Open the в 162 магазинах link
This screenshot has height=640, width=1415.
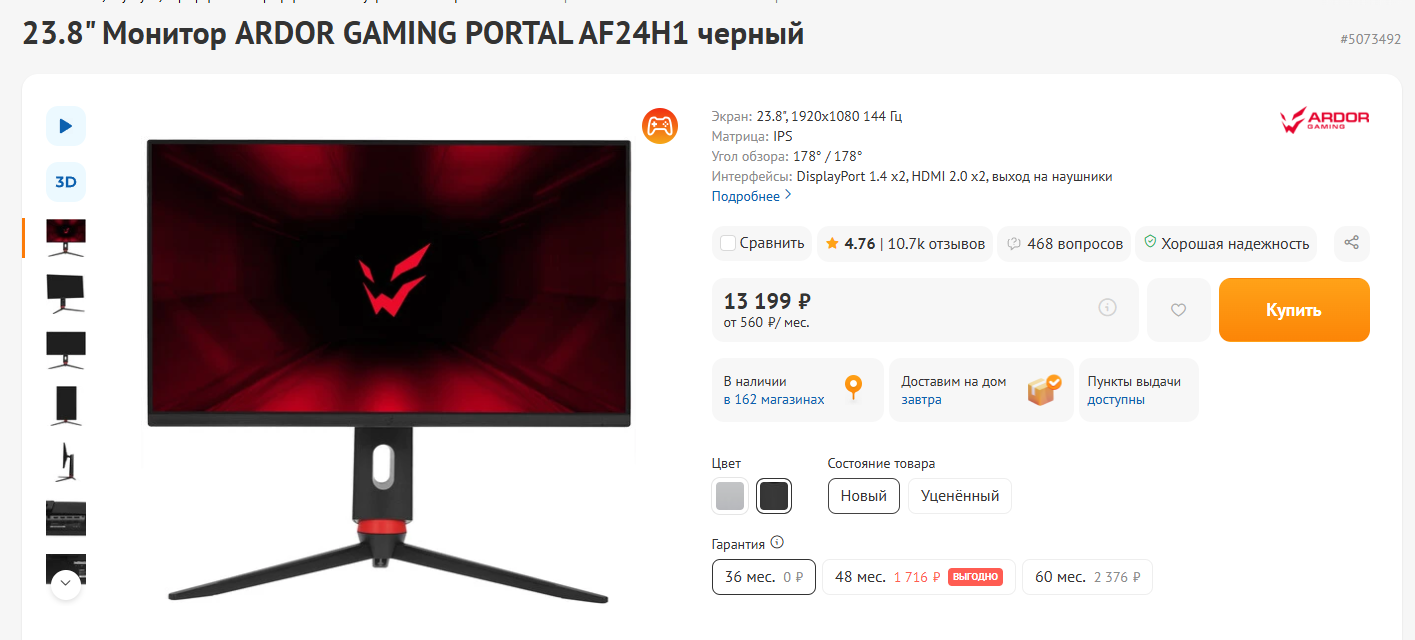pyautogui.click(x=774, y=399)
